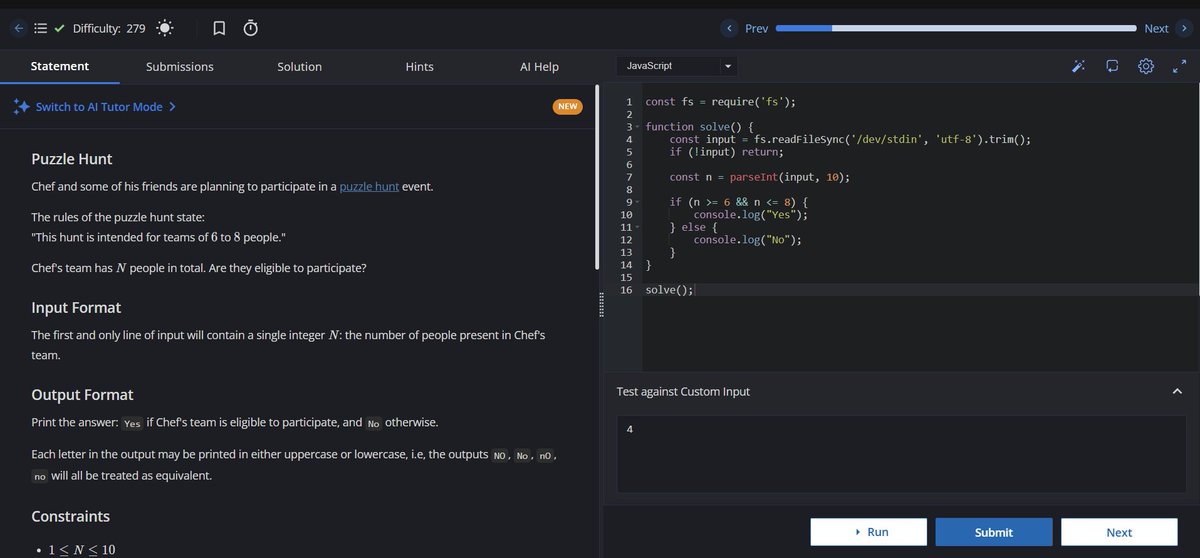Click the bottom Next button
This screenshot has width=1200, height=558.
pyautogui.click(x=1119, y=532)
